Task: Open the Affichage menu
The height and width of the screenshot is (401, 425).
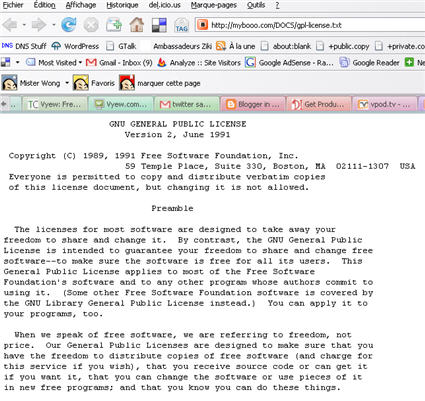Action: [x=81, y=5]
